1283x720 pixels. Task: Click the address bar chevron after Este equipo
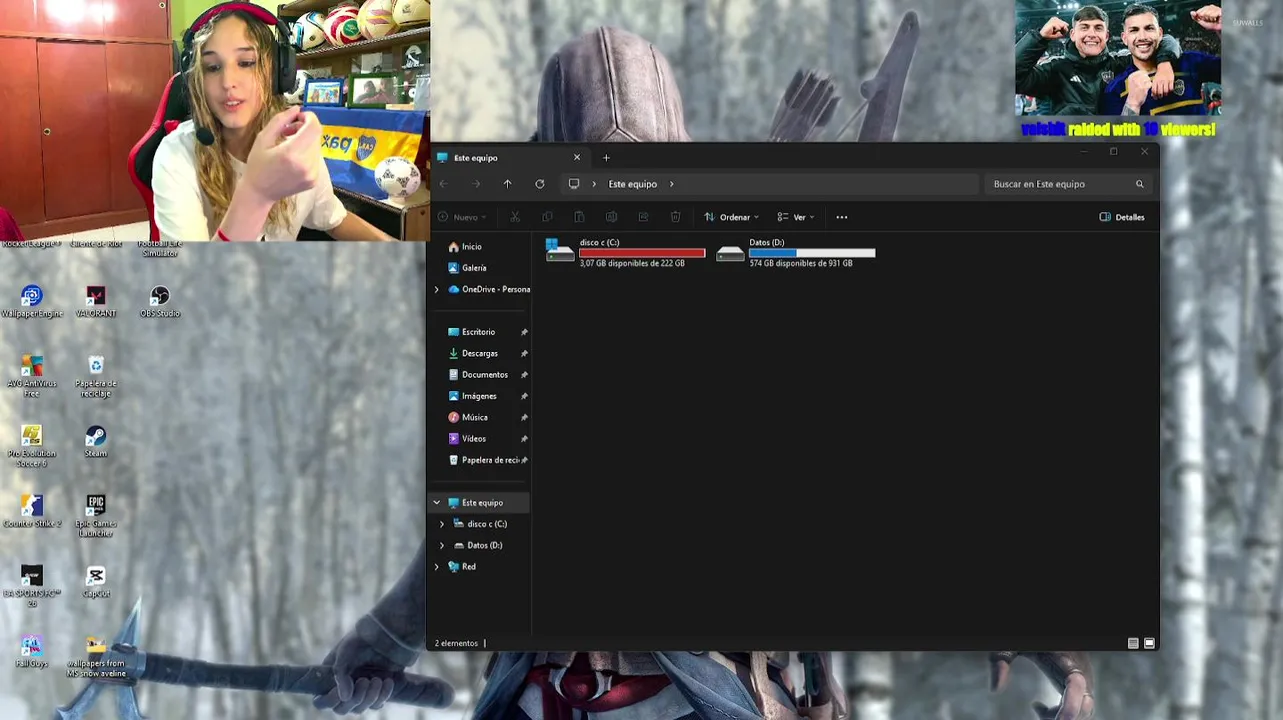[x=672, y=184]
